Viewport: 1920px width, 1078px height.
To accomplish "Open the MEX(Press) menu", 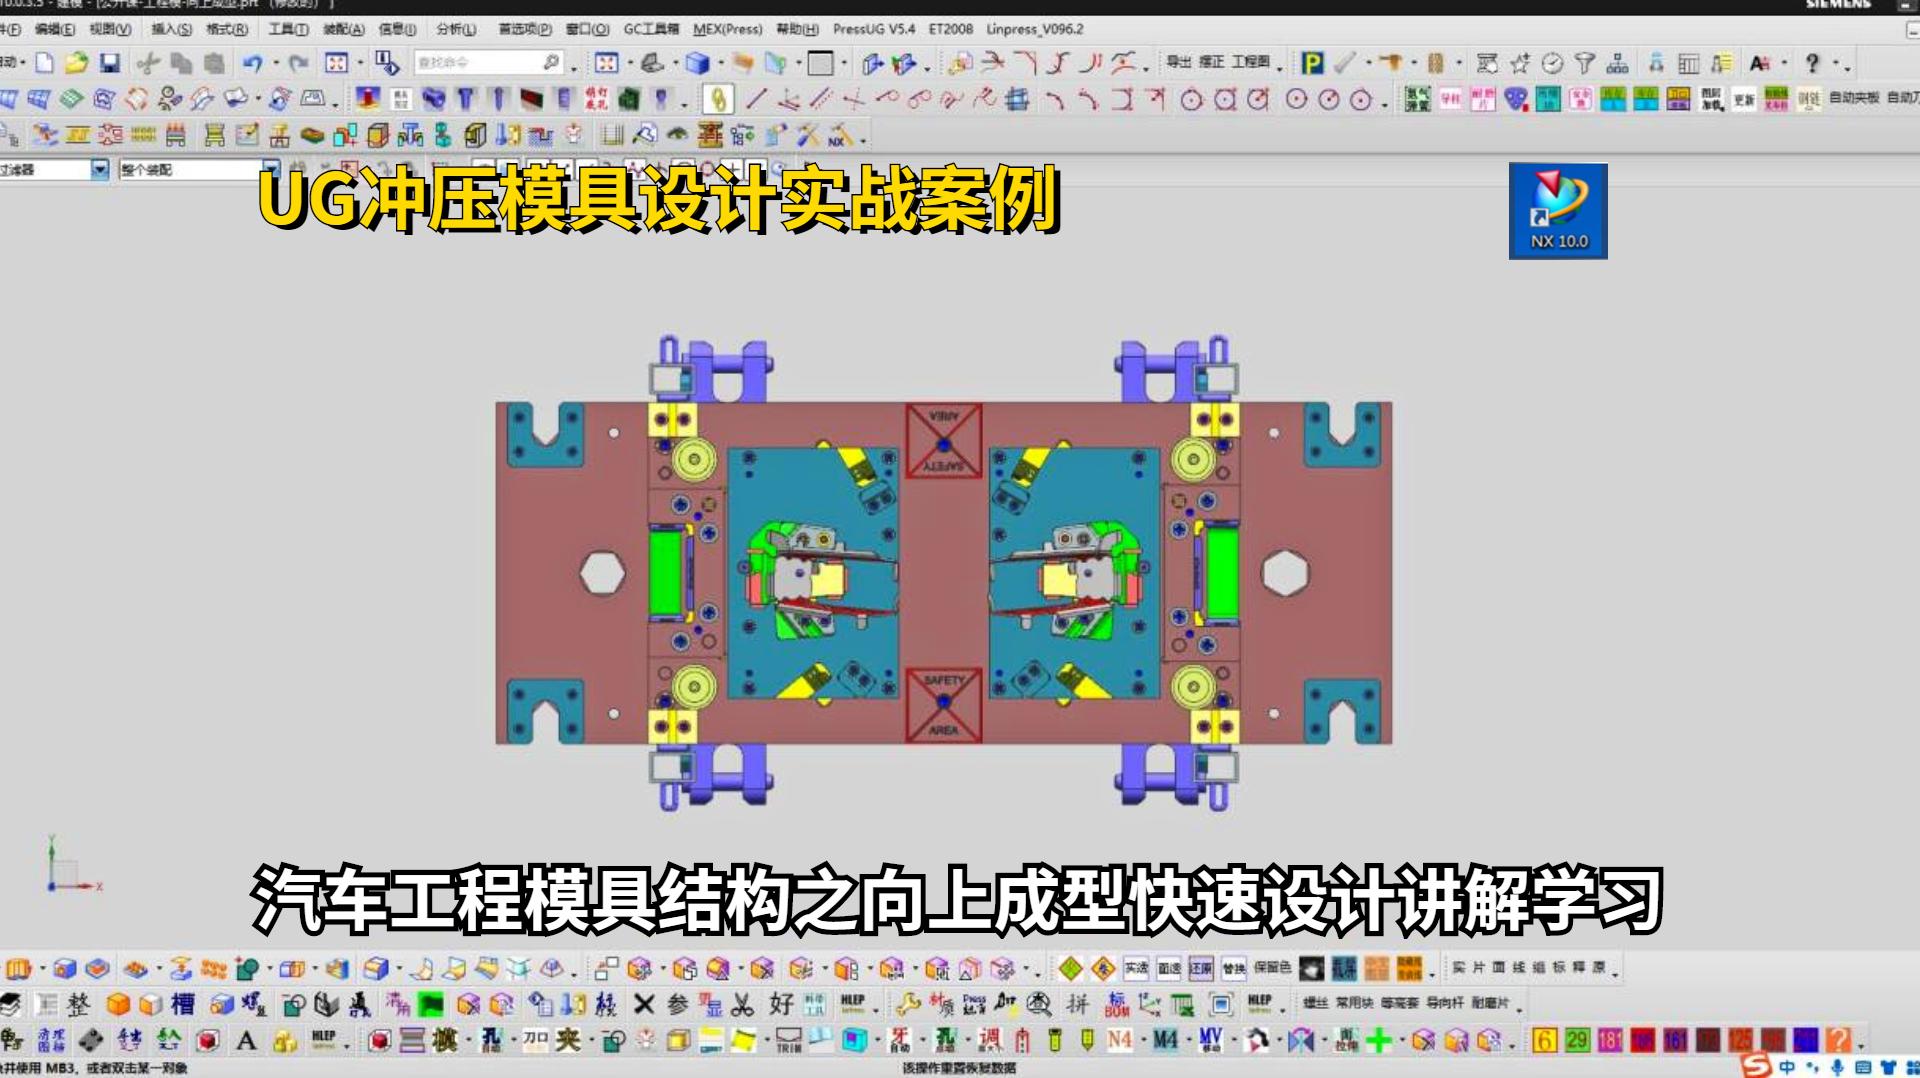I will point(727,29).
